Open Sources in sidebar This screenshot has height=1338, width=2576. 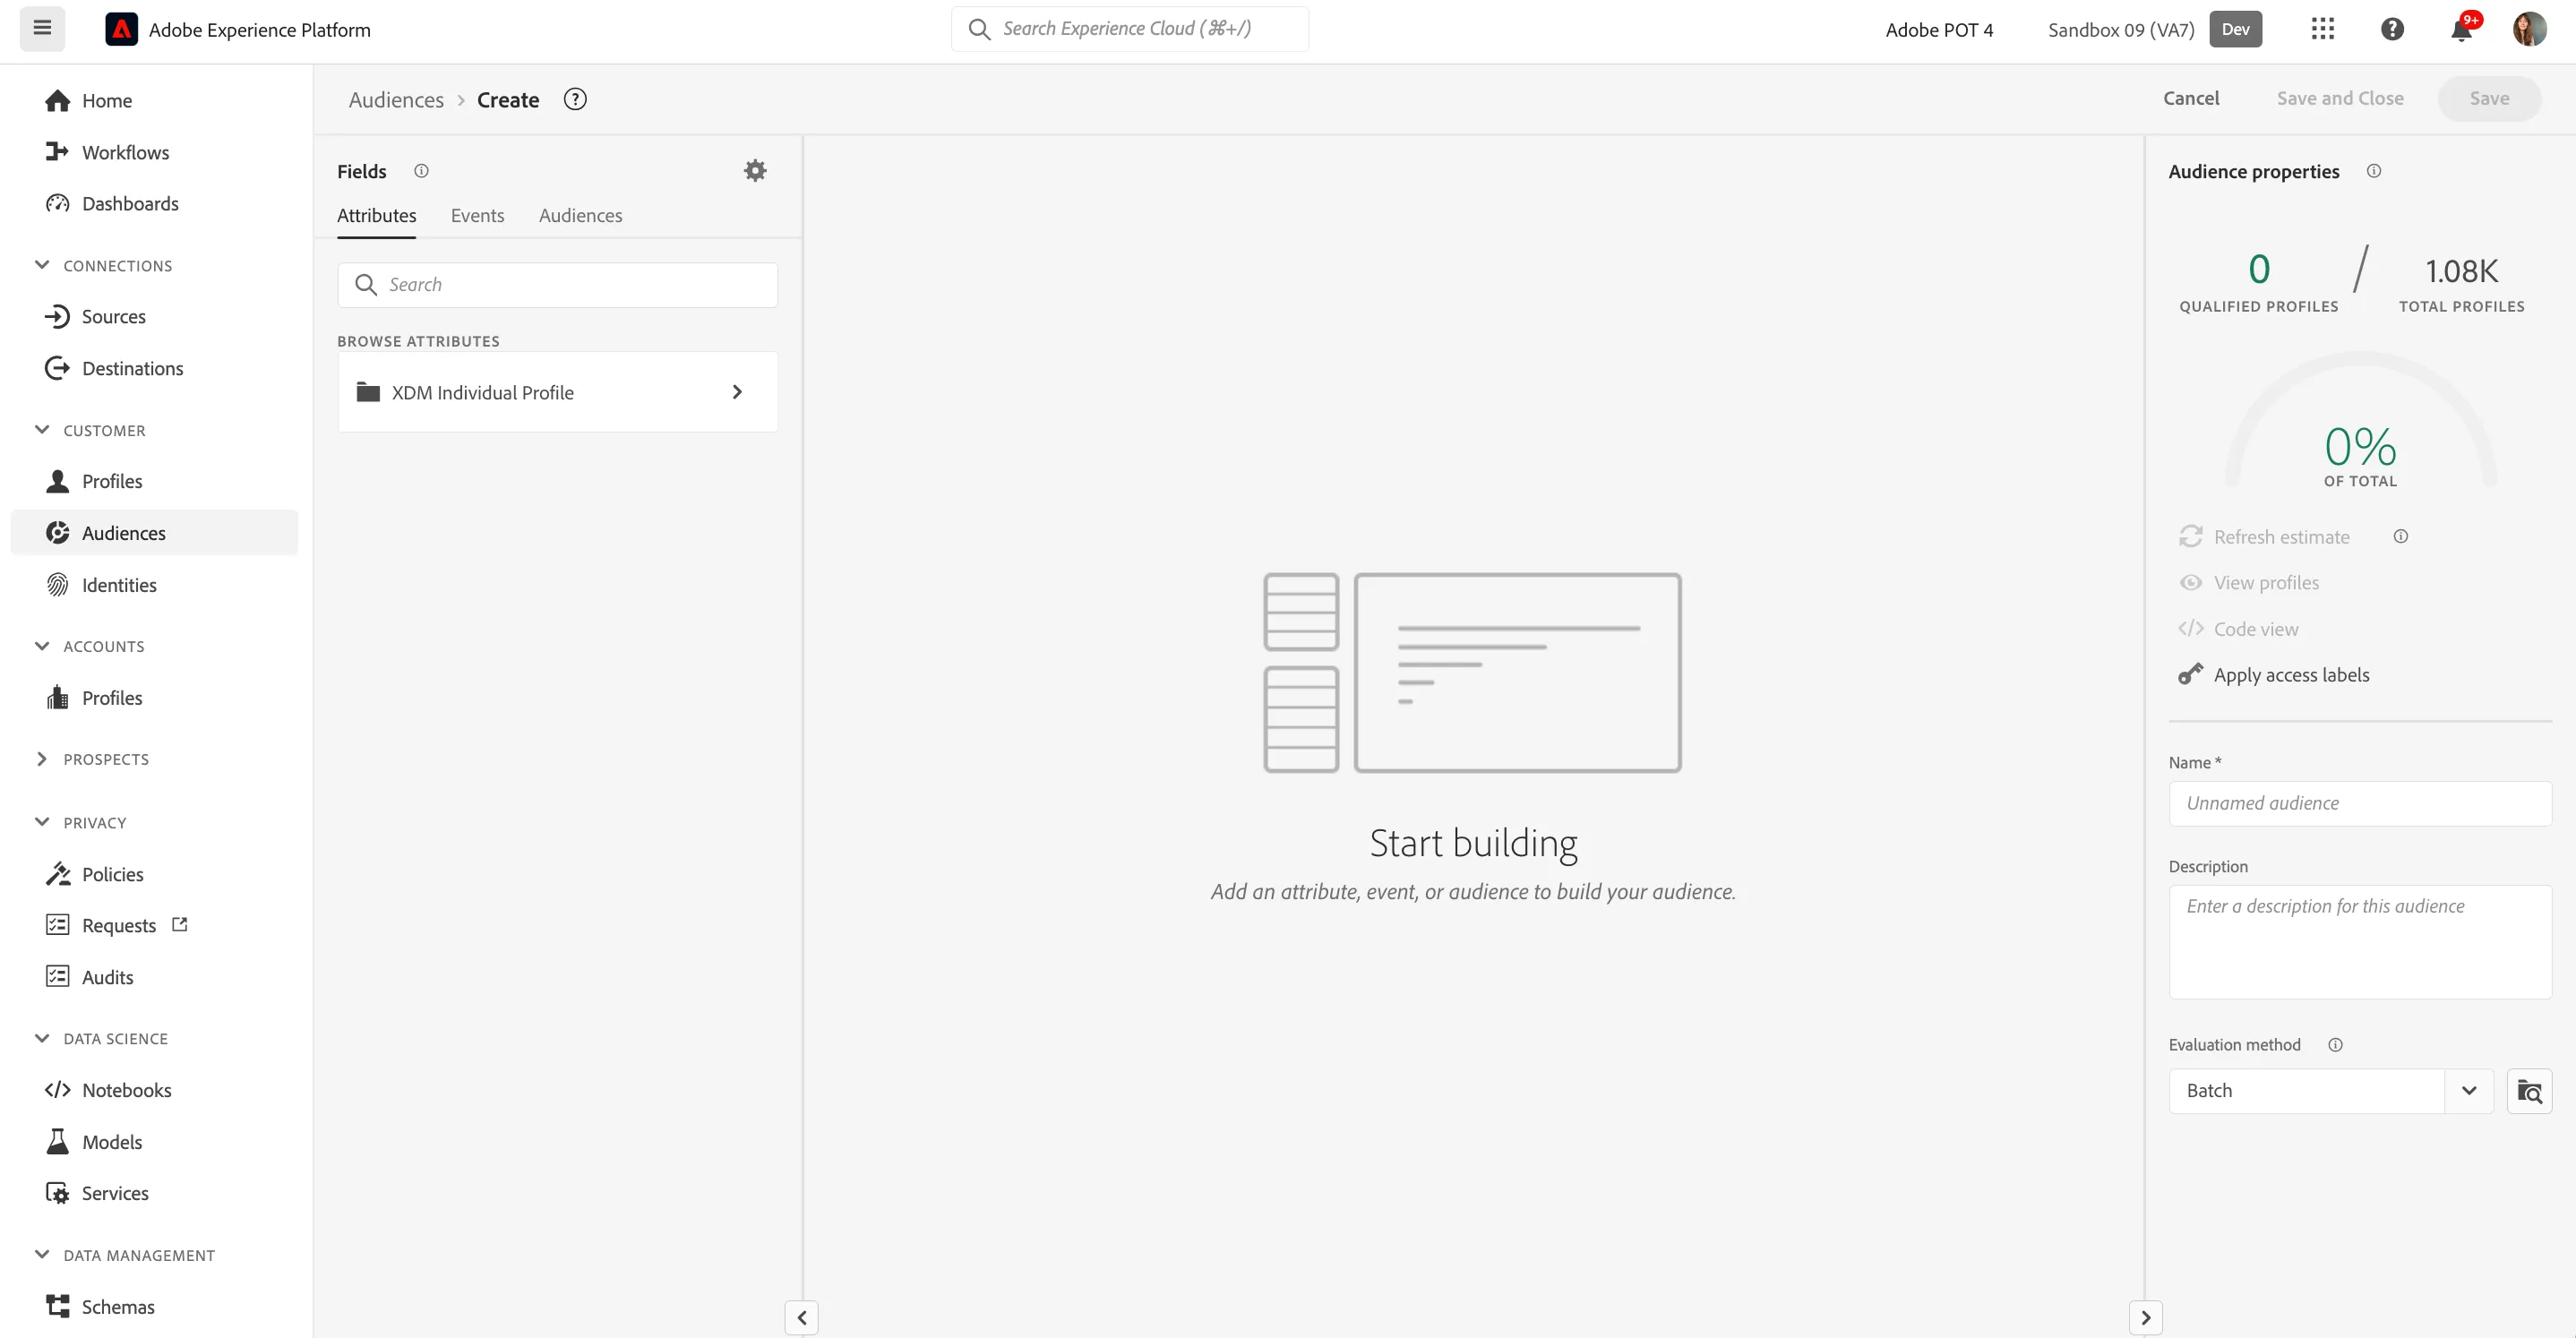point(154,317)
